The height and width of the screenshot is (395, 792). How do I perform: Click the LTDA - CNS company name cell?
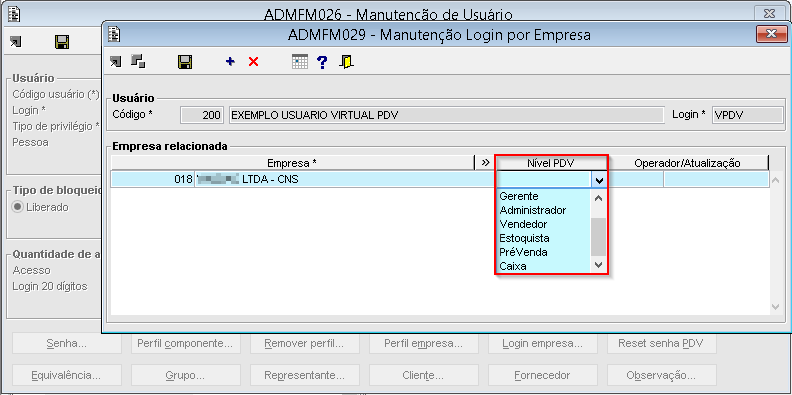tap(345, 179)
